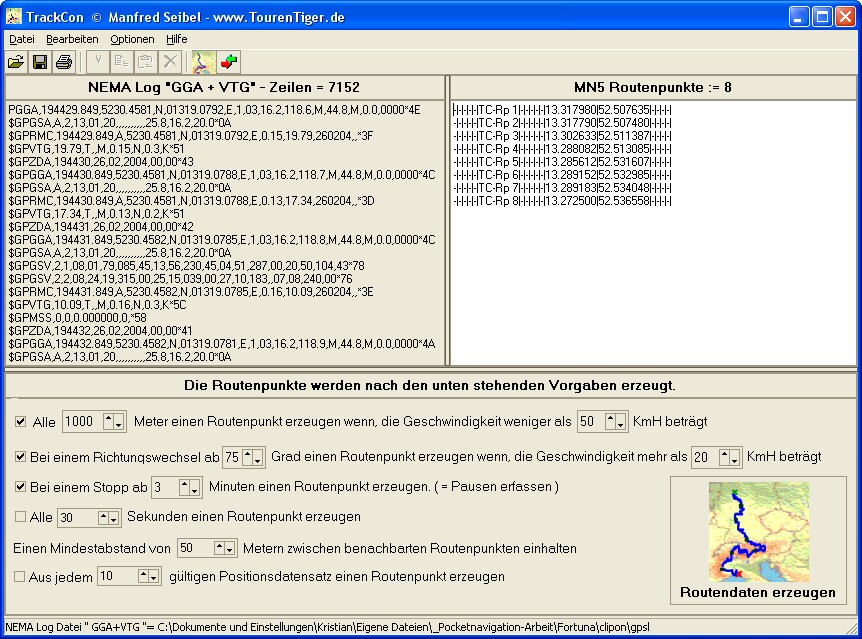Viewport: 862px width, 639px height.
Task: Click the copy icon in toolbar
Action: coord(121,62)
